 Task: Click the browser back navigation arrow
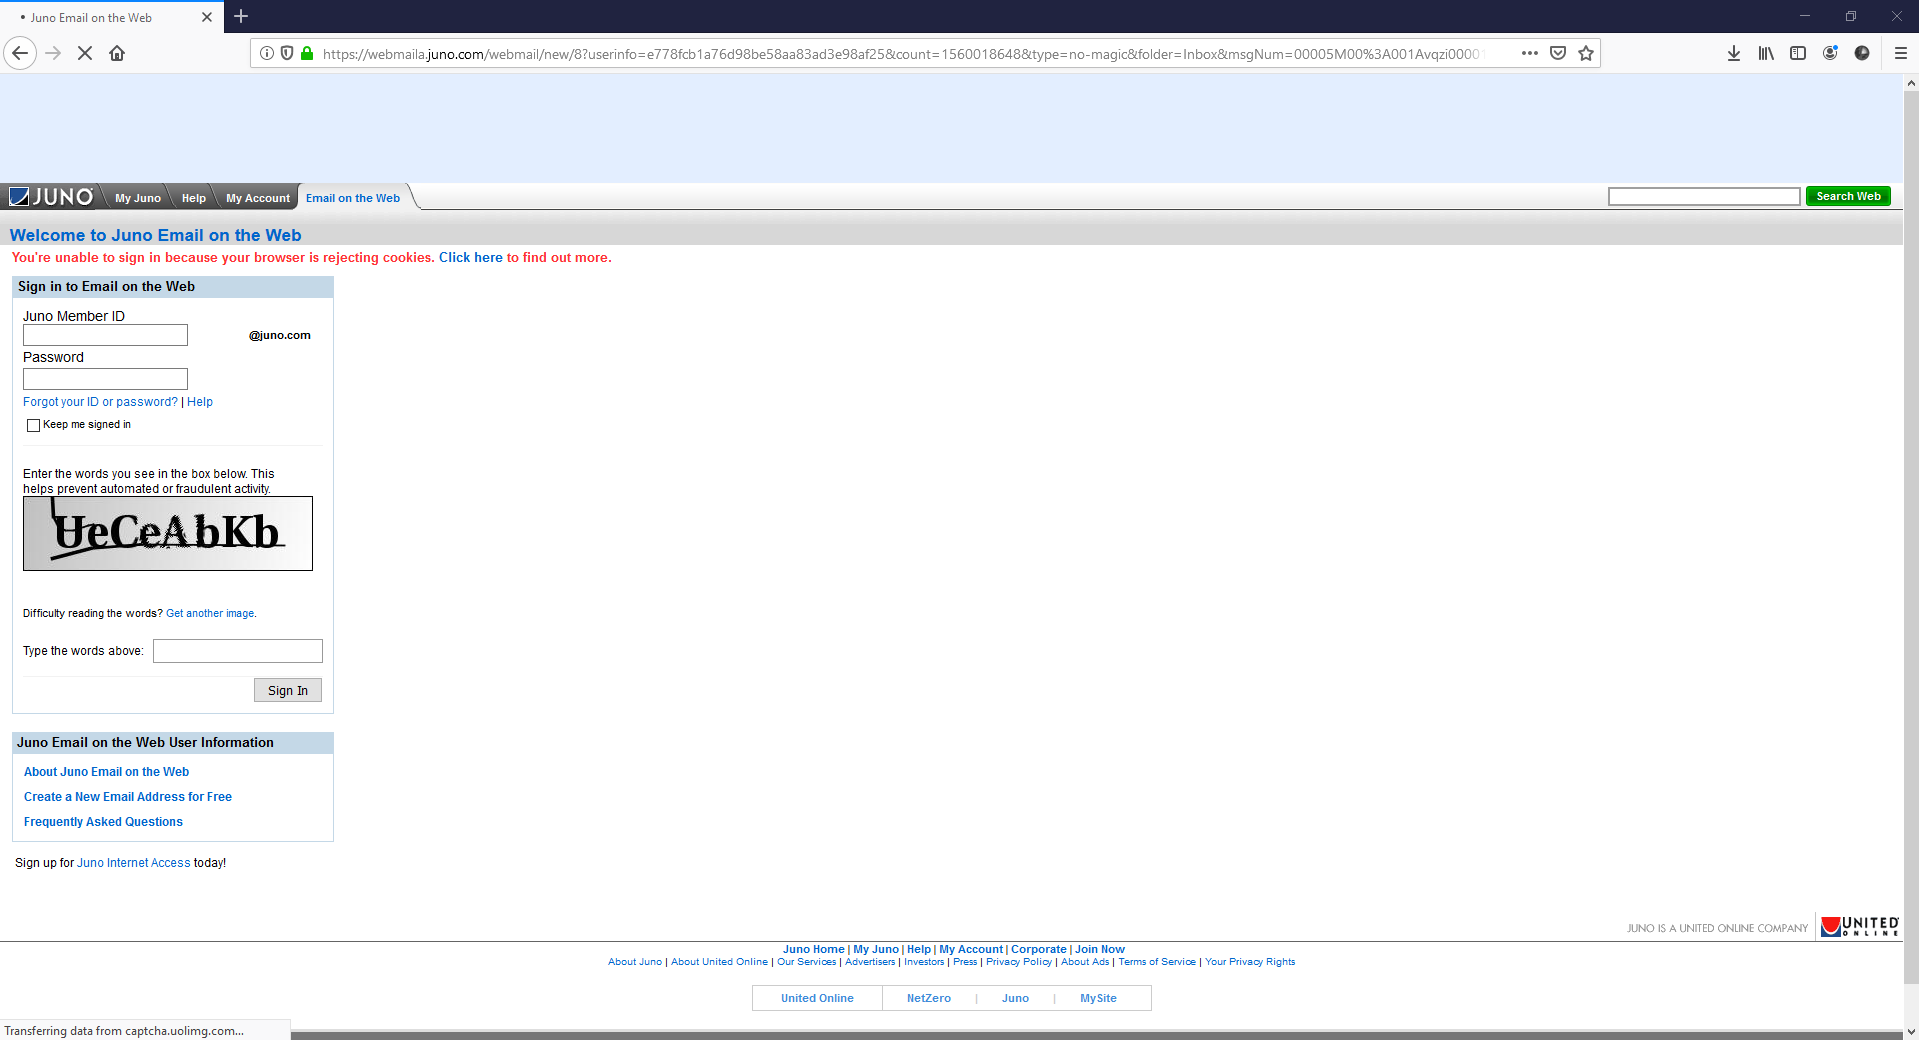click(20, 53)
